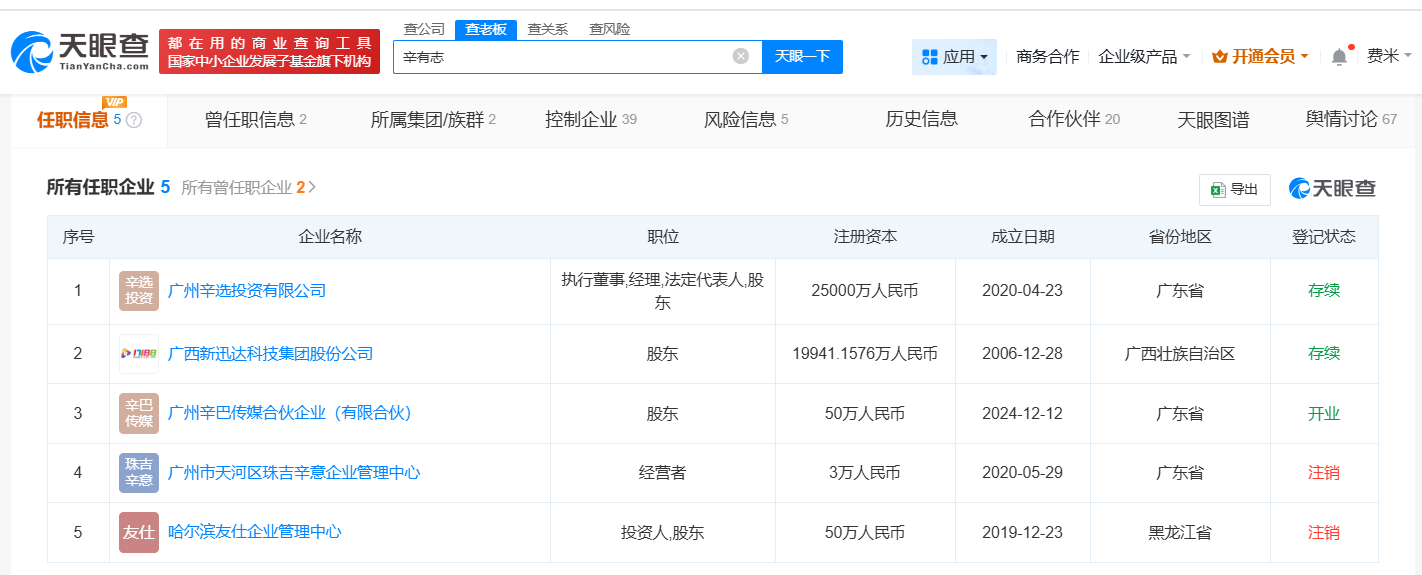Click into the search field containing 辛有志

coord(560,57)
